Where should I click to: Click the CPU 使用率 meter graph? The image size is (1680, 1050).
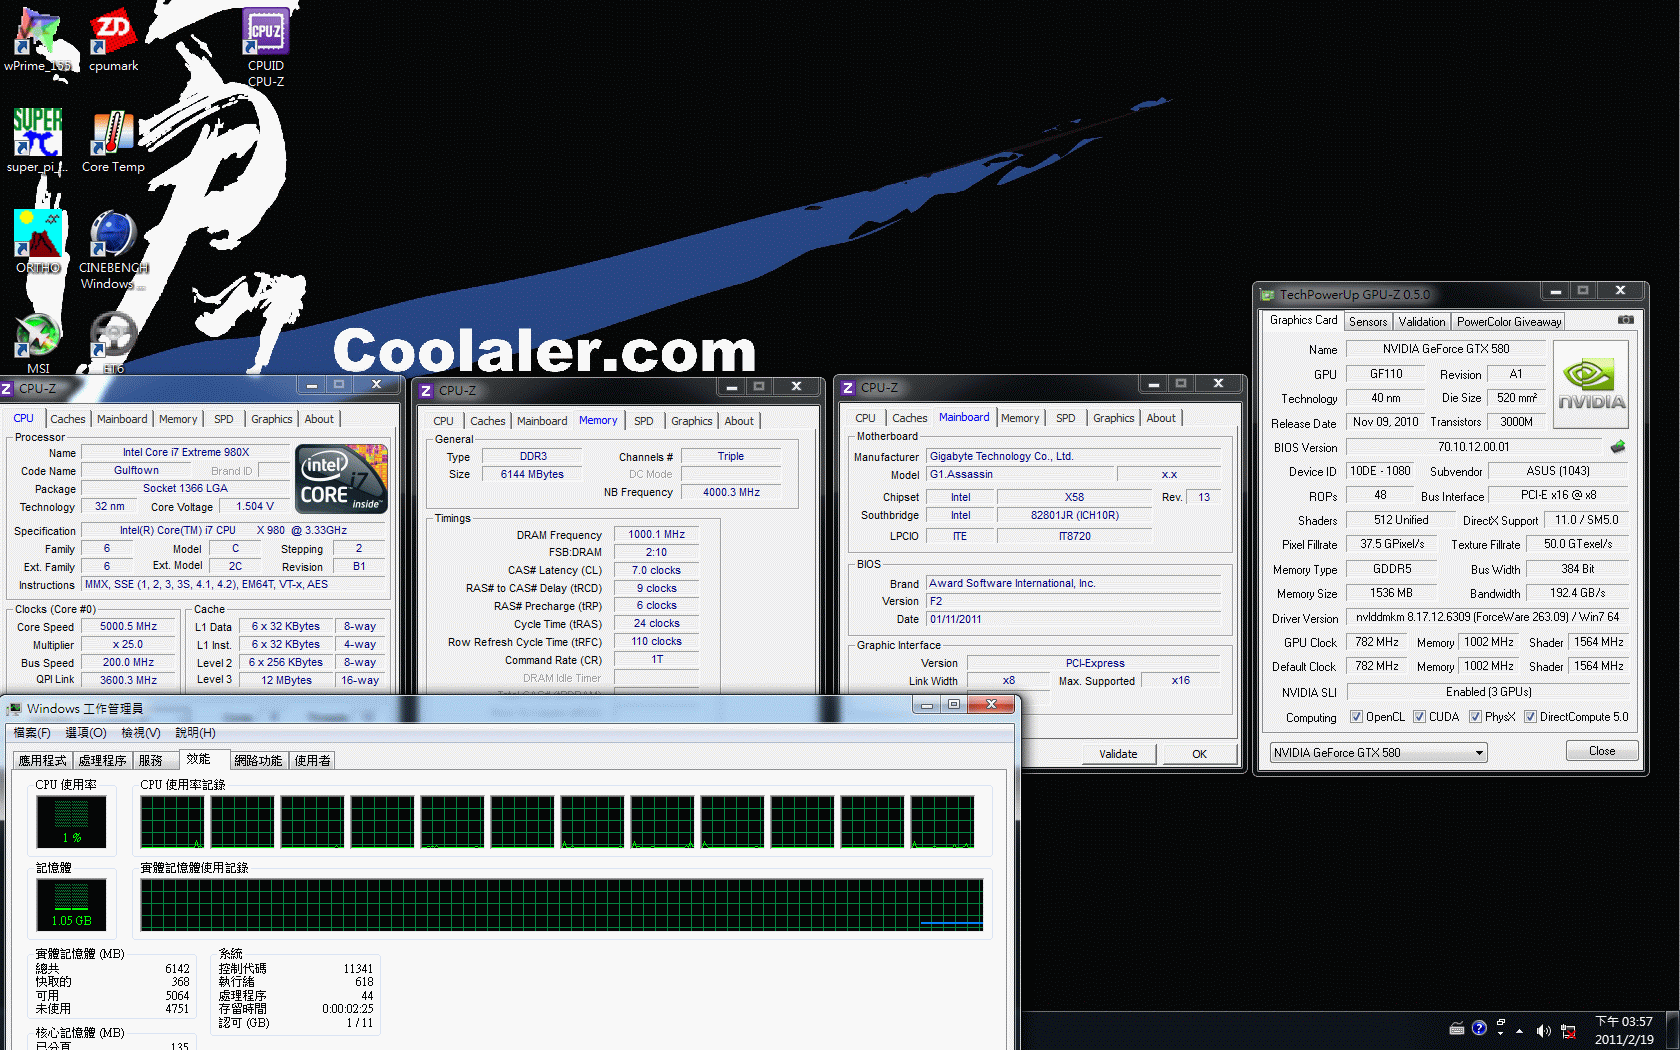pos(71,822)
